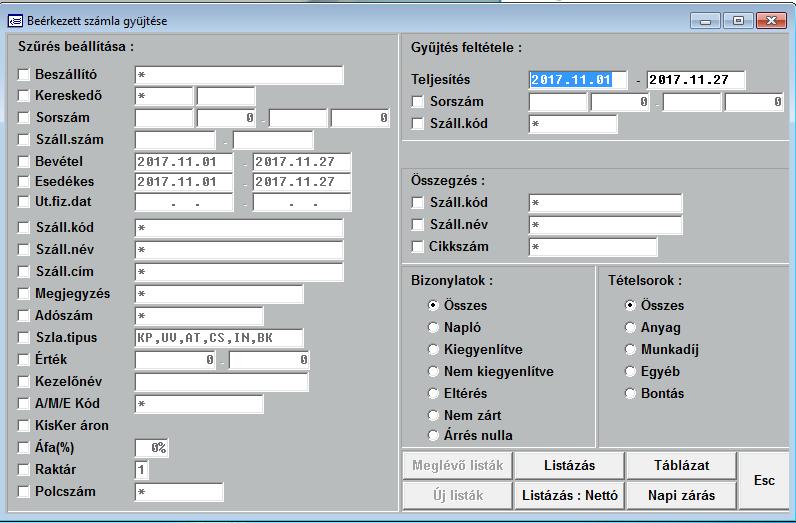796x523 pixels.
Task: Click the Megjegyzés input field
Action: click(219, 294)
